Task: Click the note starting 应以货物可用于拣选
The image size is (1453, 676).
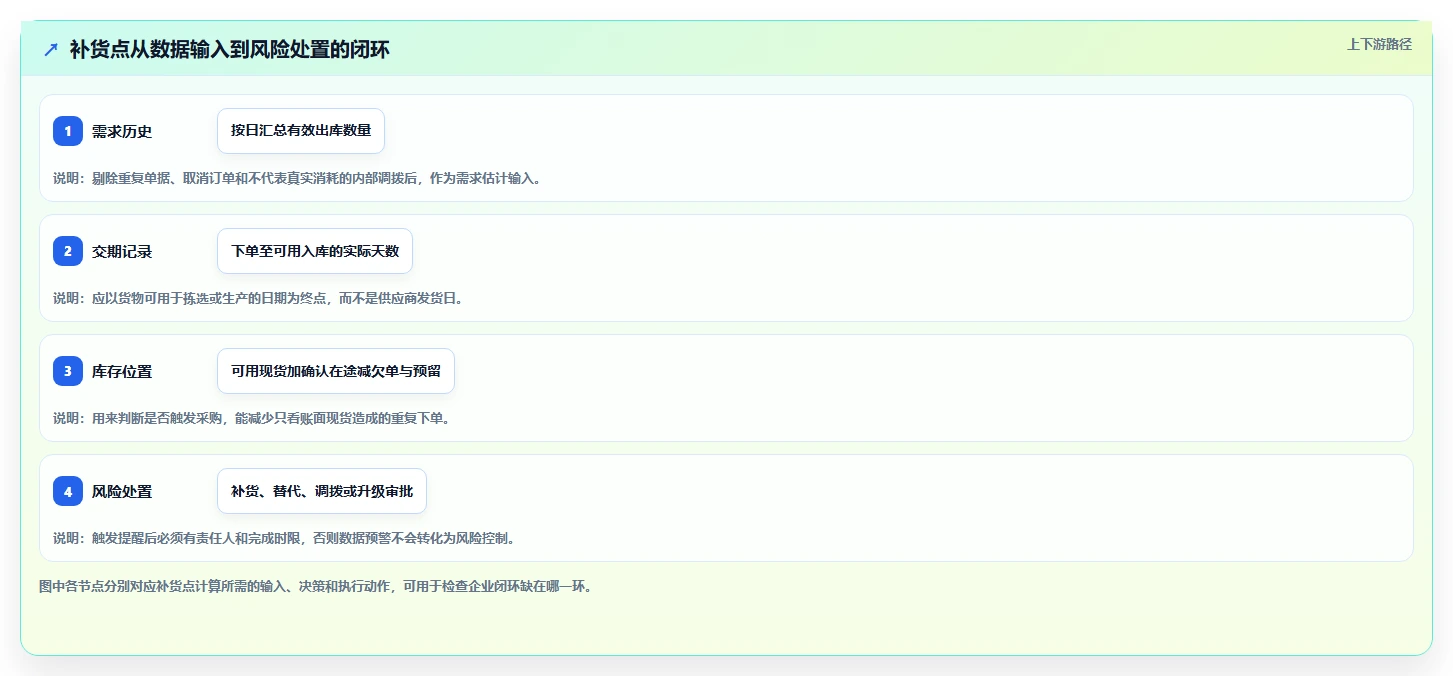Action: click(x=258, y=298)
